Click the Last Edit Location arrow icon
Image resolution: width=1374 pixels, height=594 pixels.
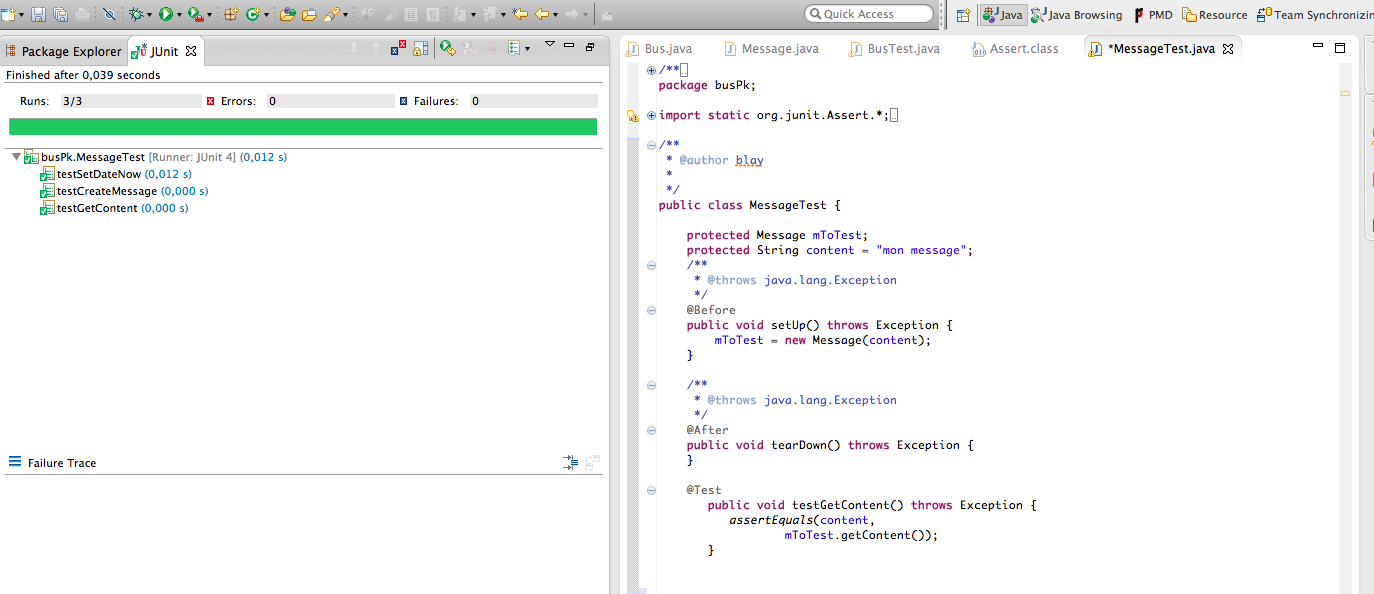(519, 14)
